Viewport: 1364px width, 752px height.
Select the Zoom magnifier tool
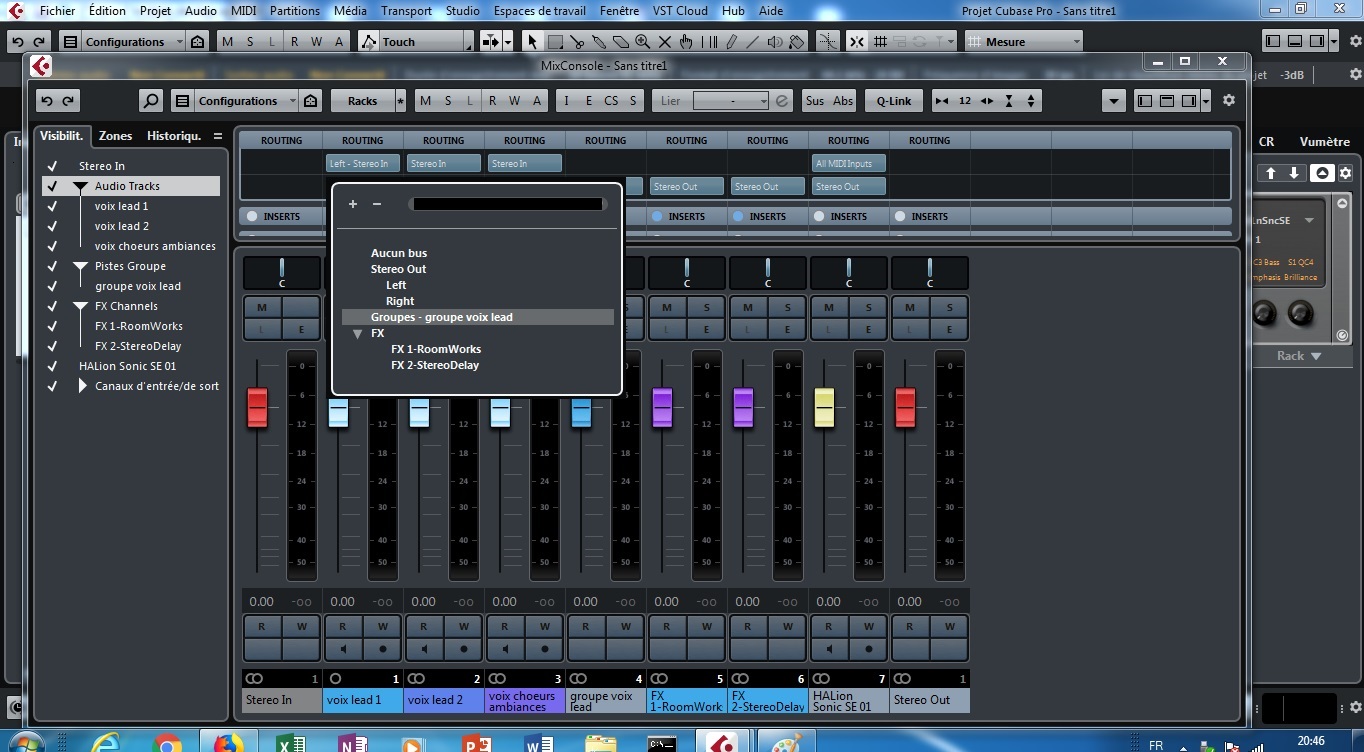point(643,42)
